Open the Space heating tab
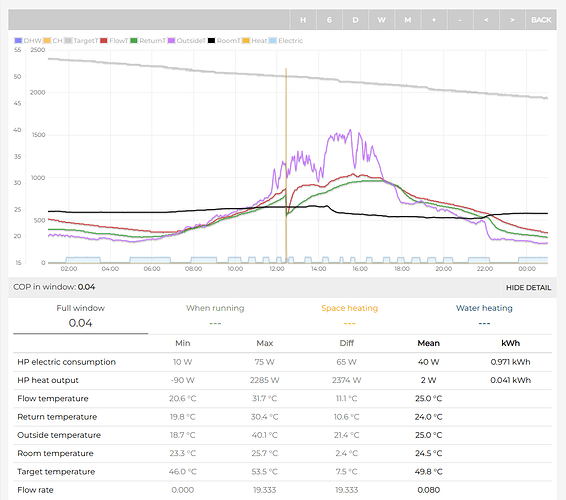 349,316
